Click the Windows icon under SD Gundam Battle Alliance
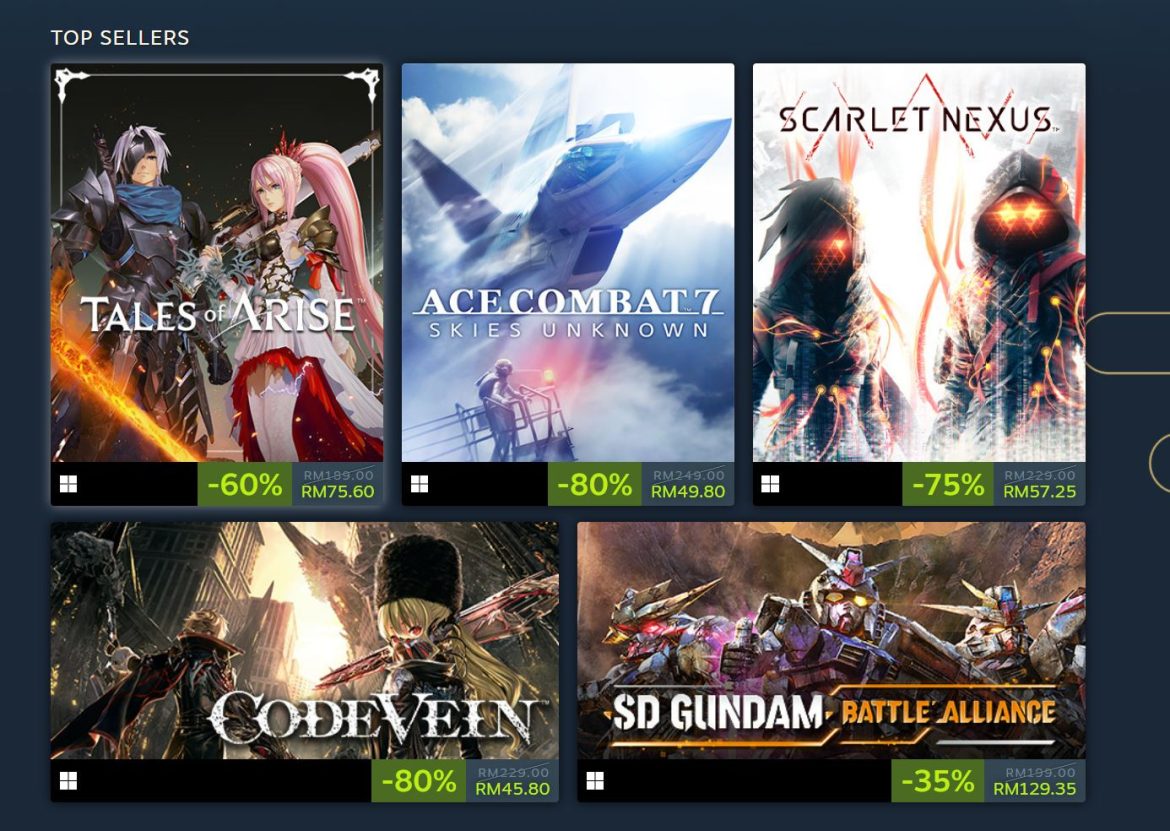 click(595, 781)
